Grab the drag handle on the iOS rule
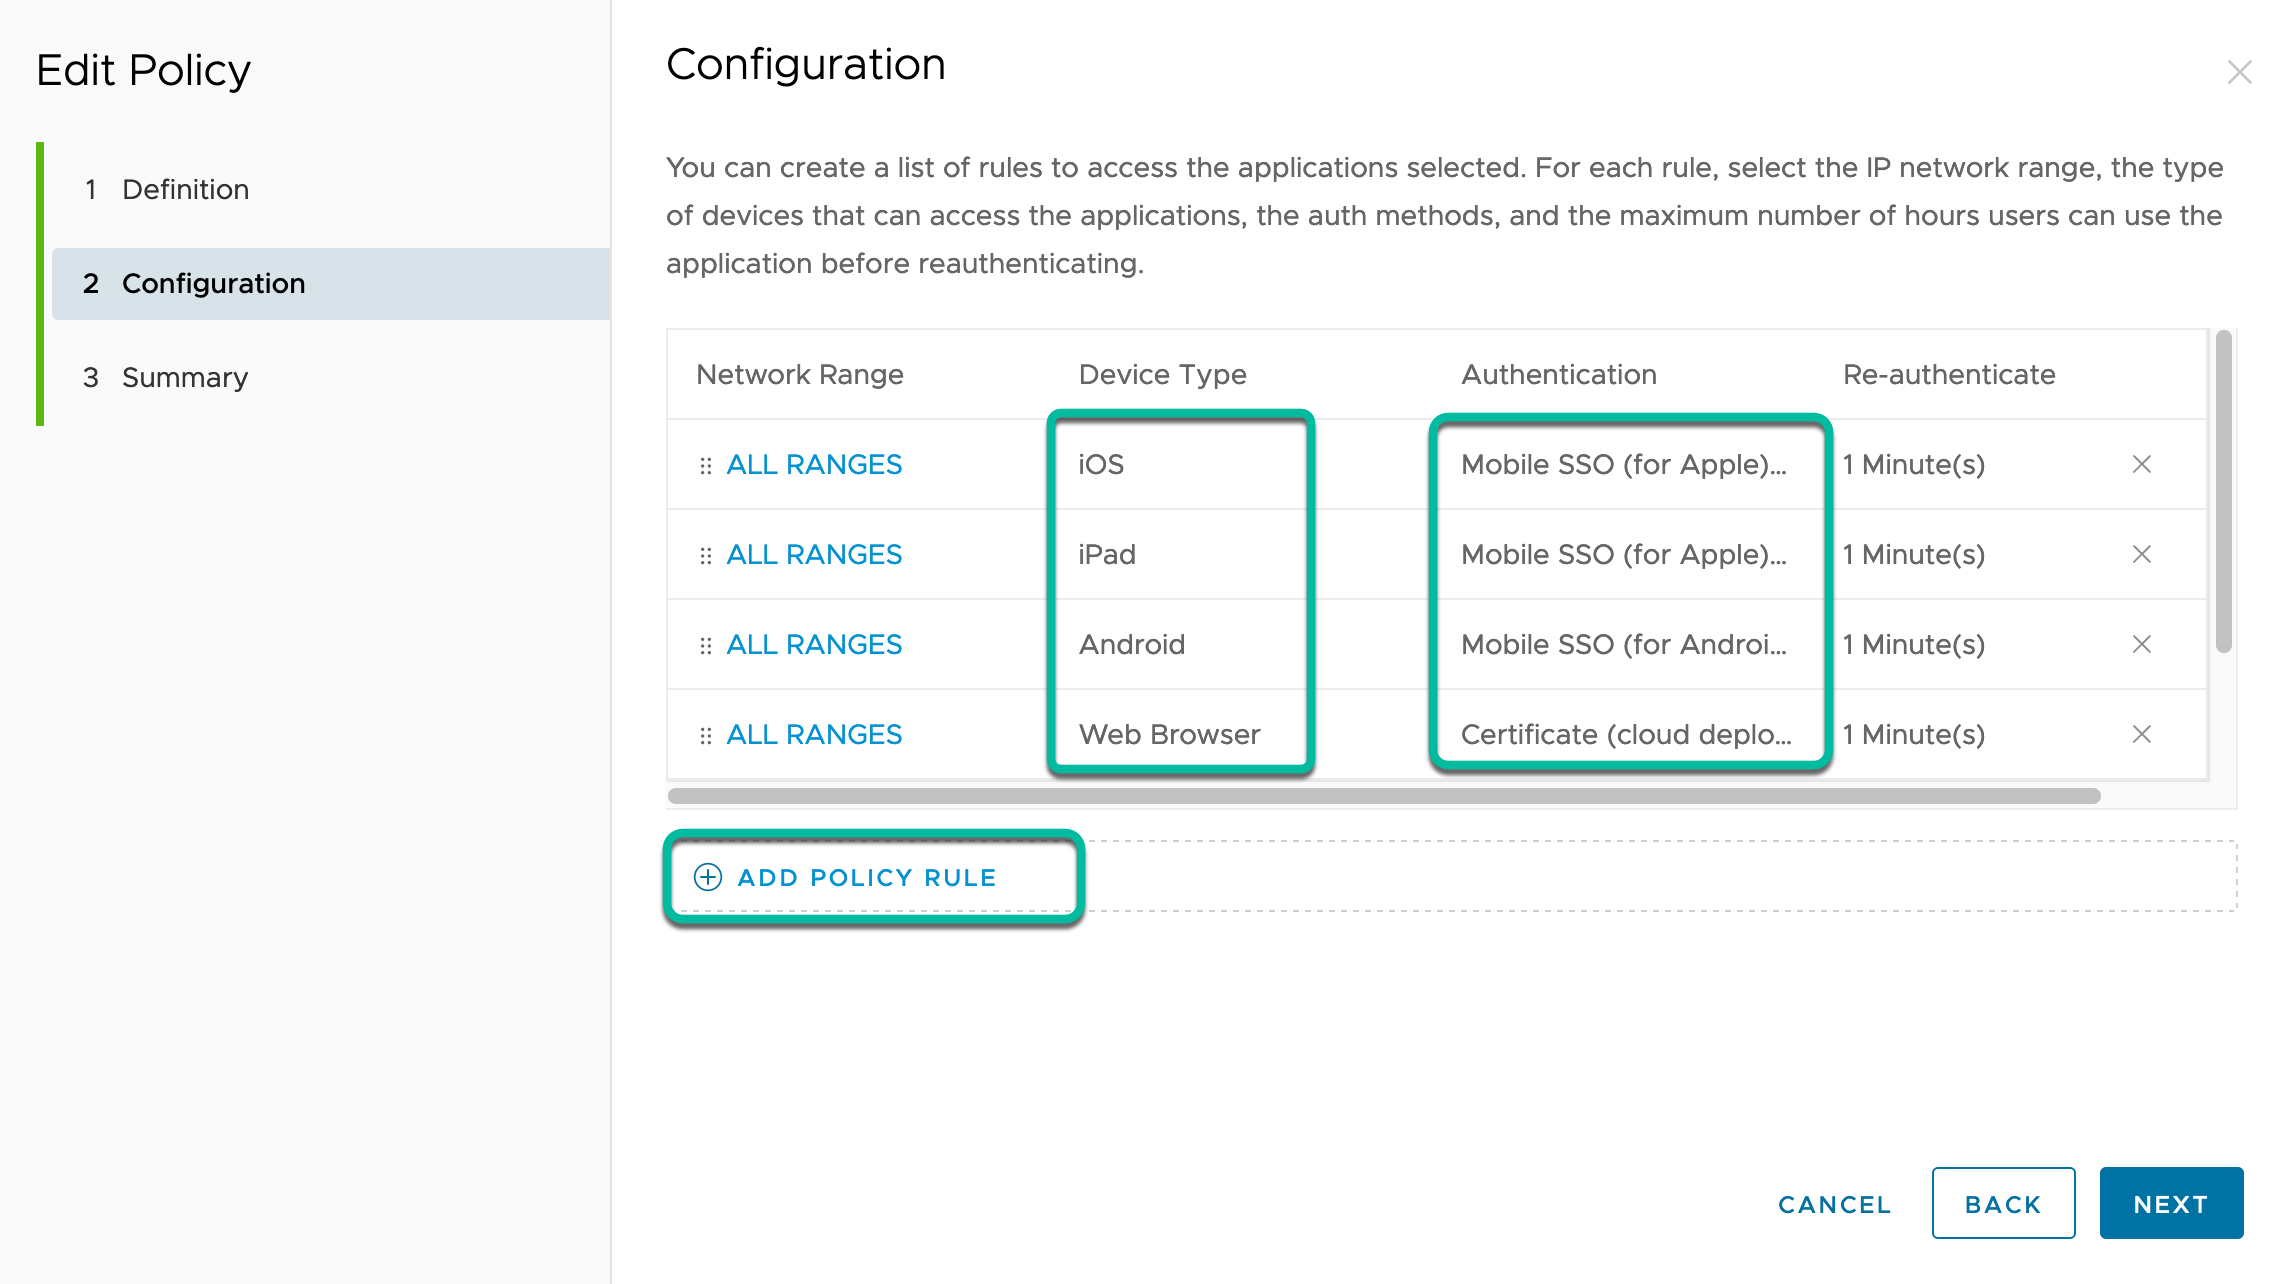Image resolution: width=2278 pixels, height=1284 pixels. point(704,464)
